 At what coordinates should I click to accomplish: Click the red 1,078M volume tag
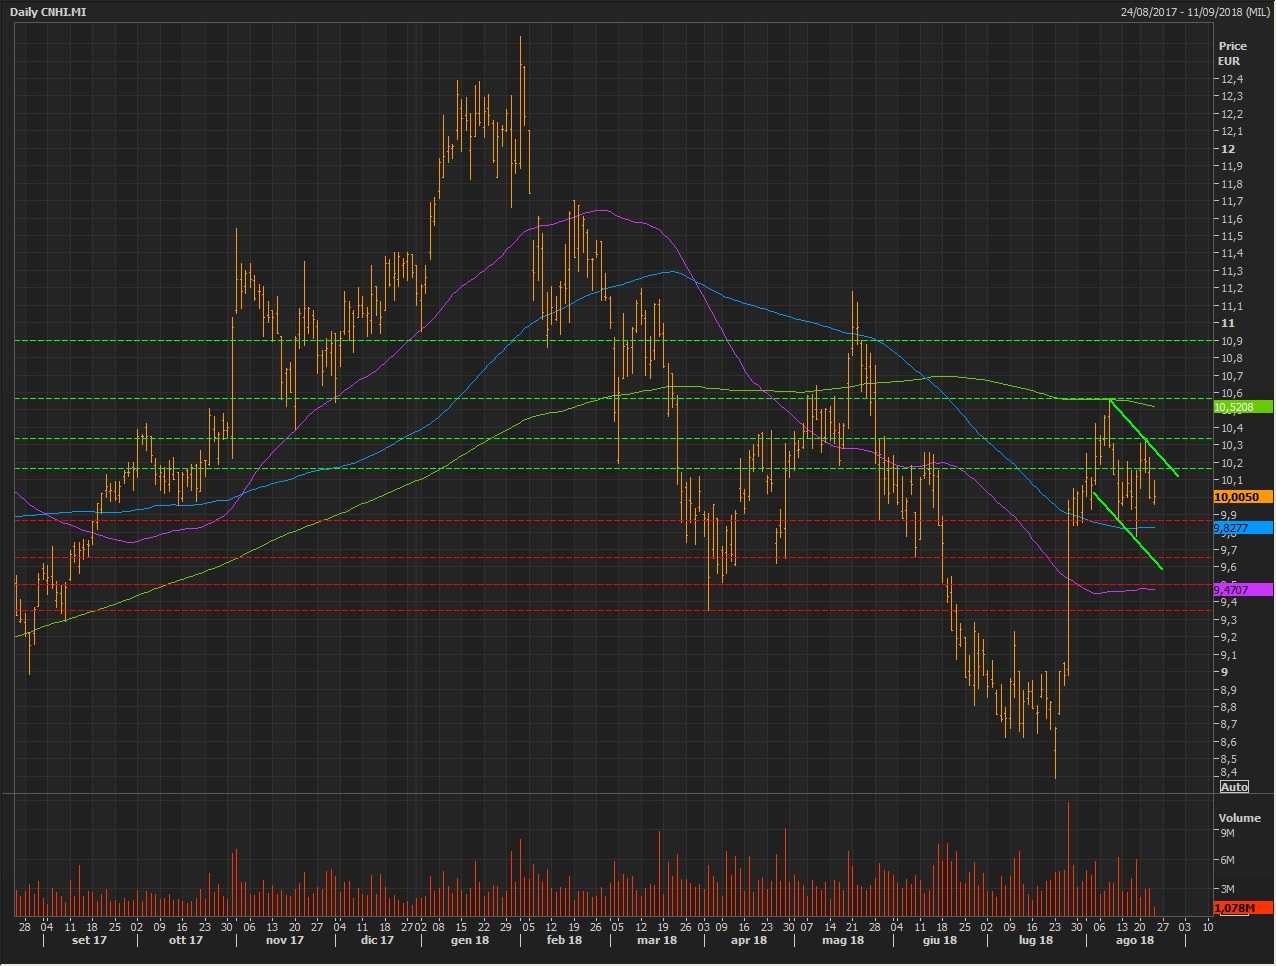click(1242, 907)
